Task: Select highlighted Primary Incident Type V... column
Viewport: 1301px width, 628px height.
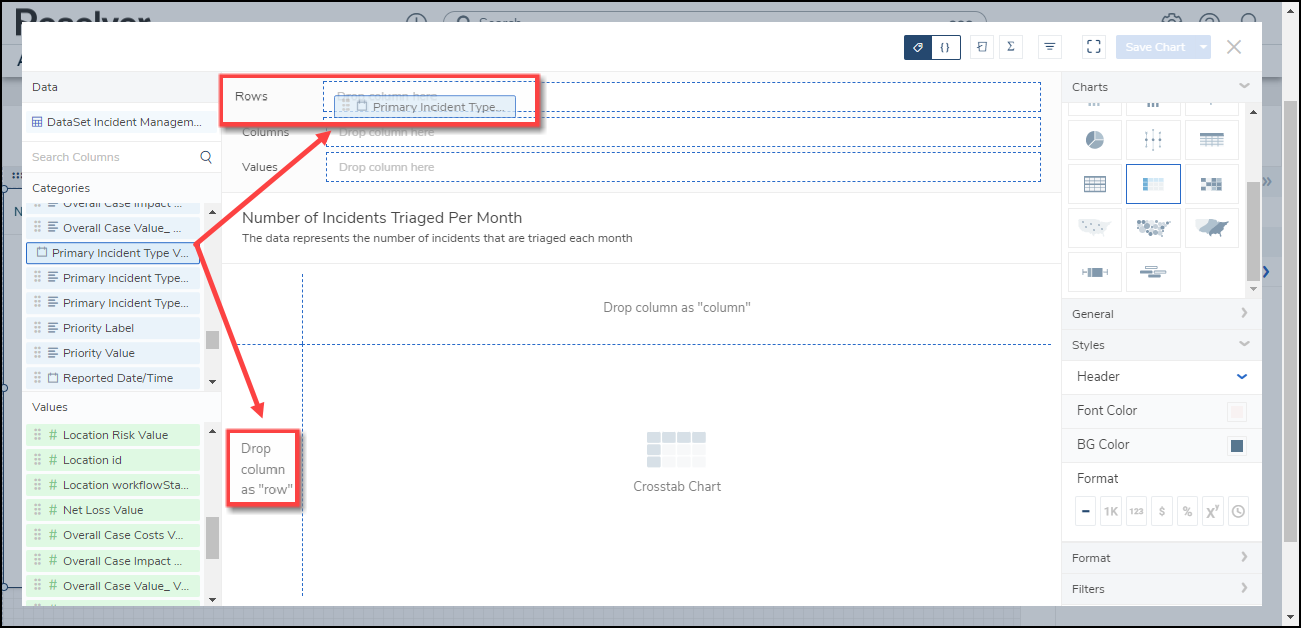Action: (113, 253)
